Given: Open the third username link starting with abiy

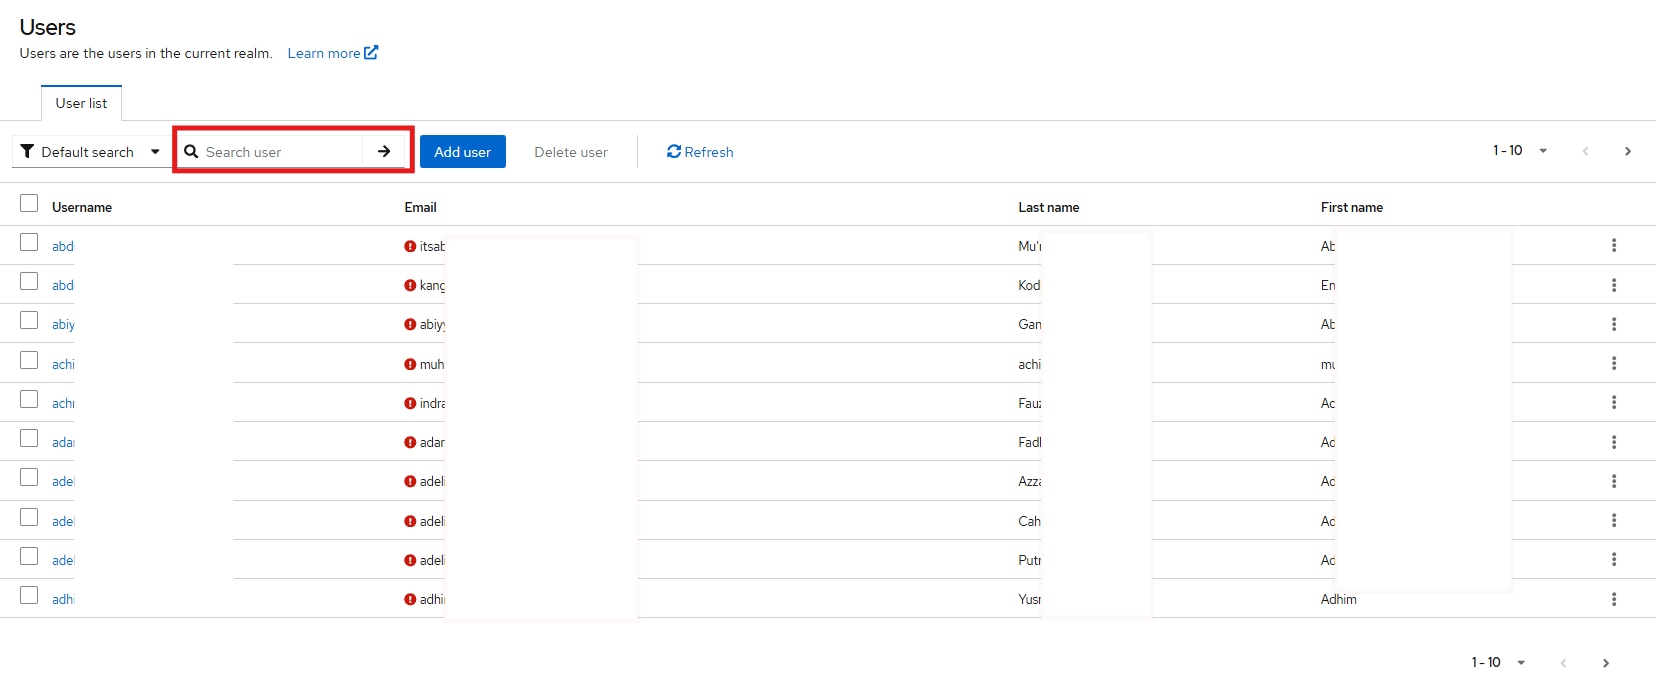Looking at the screenshot, I should (63, 325).
